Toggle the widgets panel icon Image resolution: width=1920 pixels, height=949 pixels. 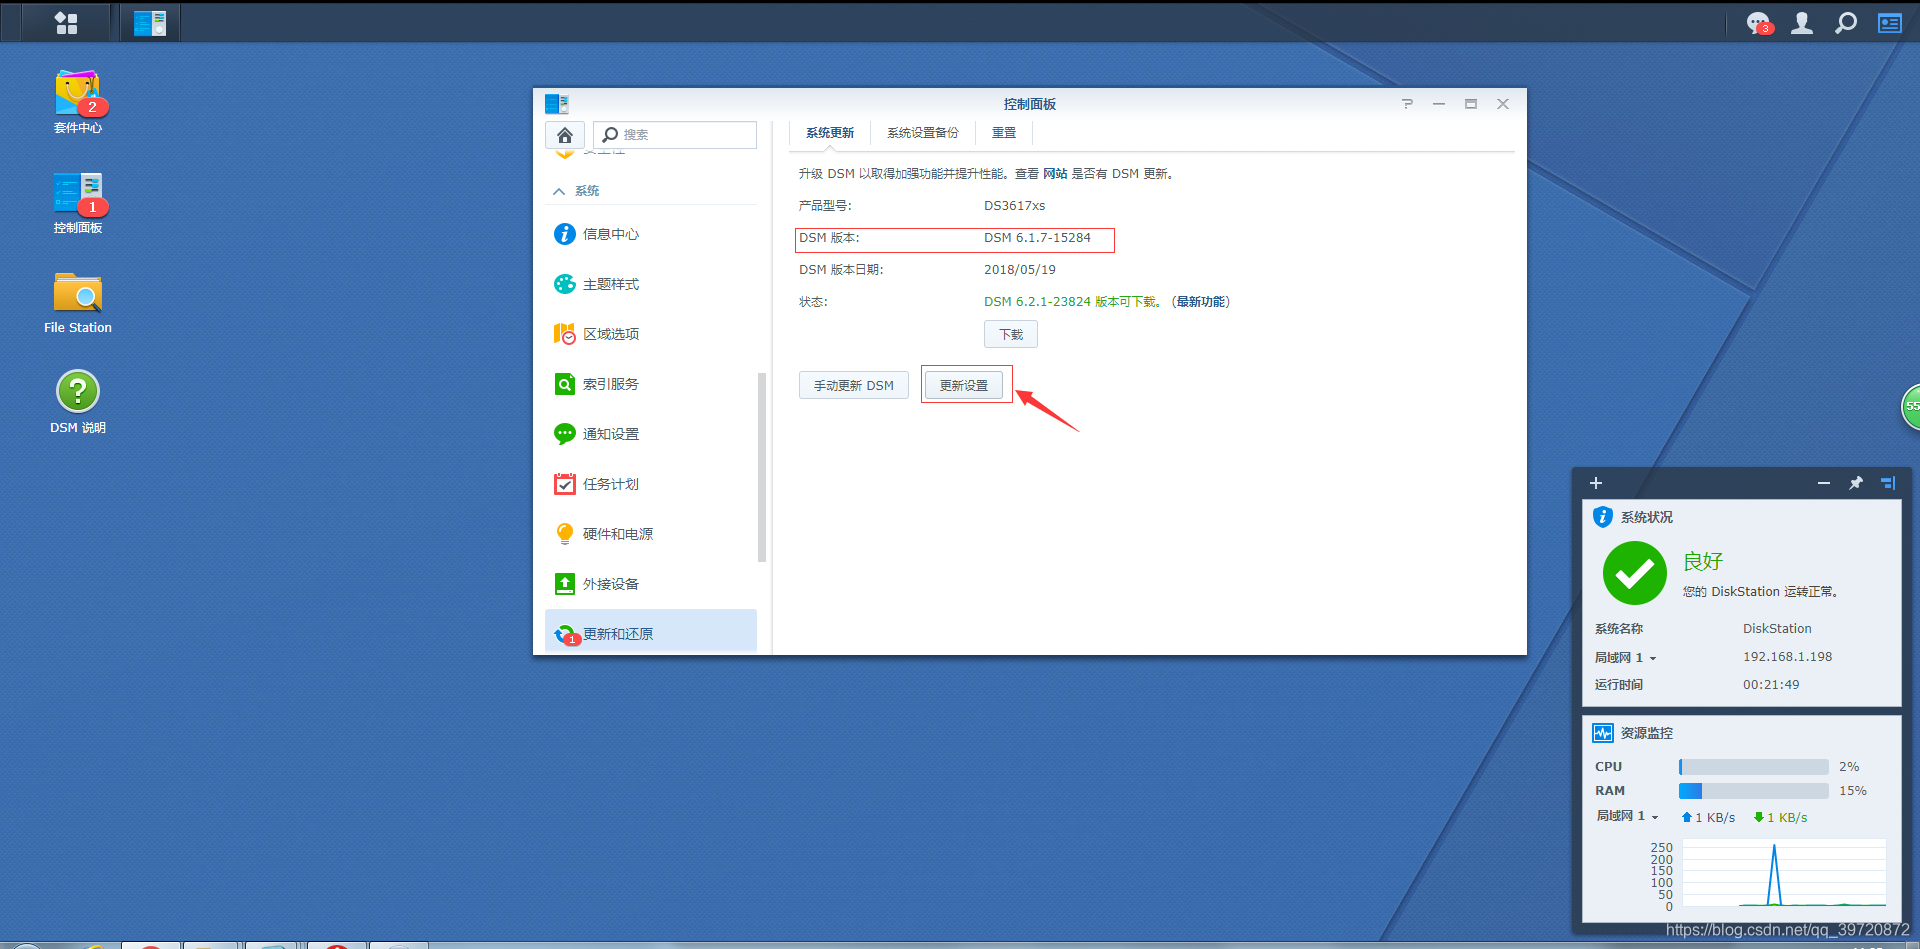pos(1890,22)
